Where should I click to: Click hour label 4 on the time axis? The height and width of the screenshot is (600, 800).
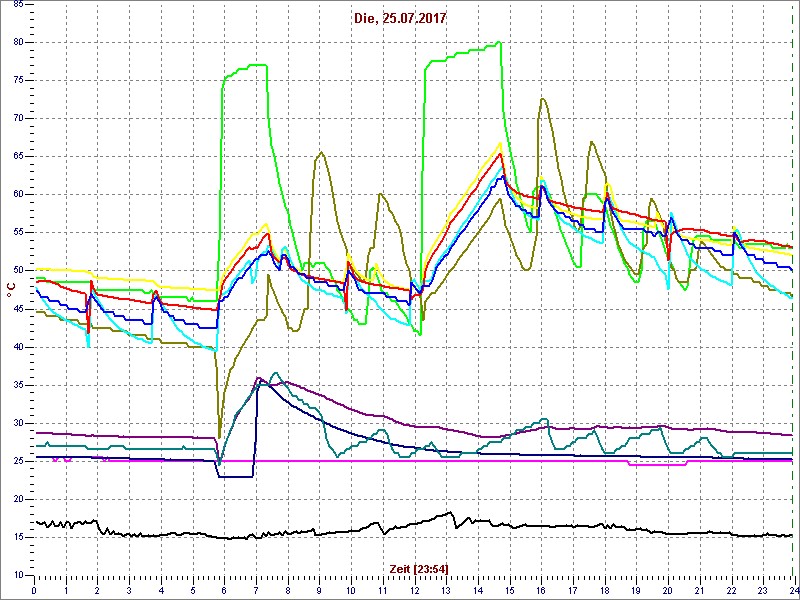click(161, 590)
